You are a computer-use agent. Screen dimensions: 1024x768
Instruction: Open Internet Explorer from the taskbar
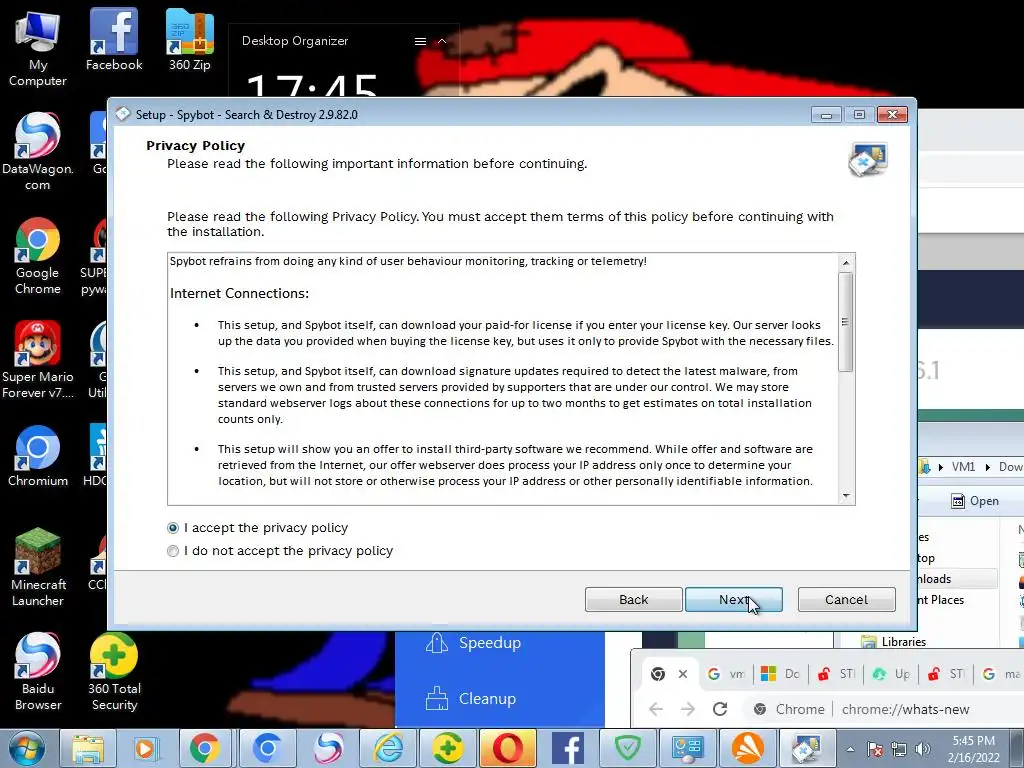[x=389, y=748]
